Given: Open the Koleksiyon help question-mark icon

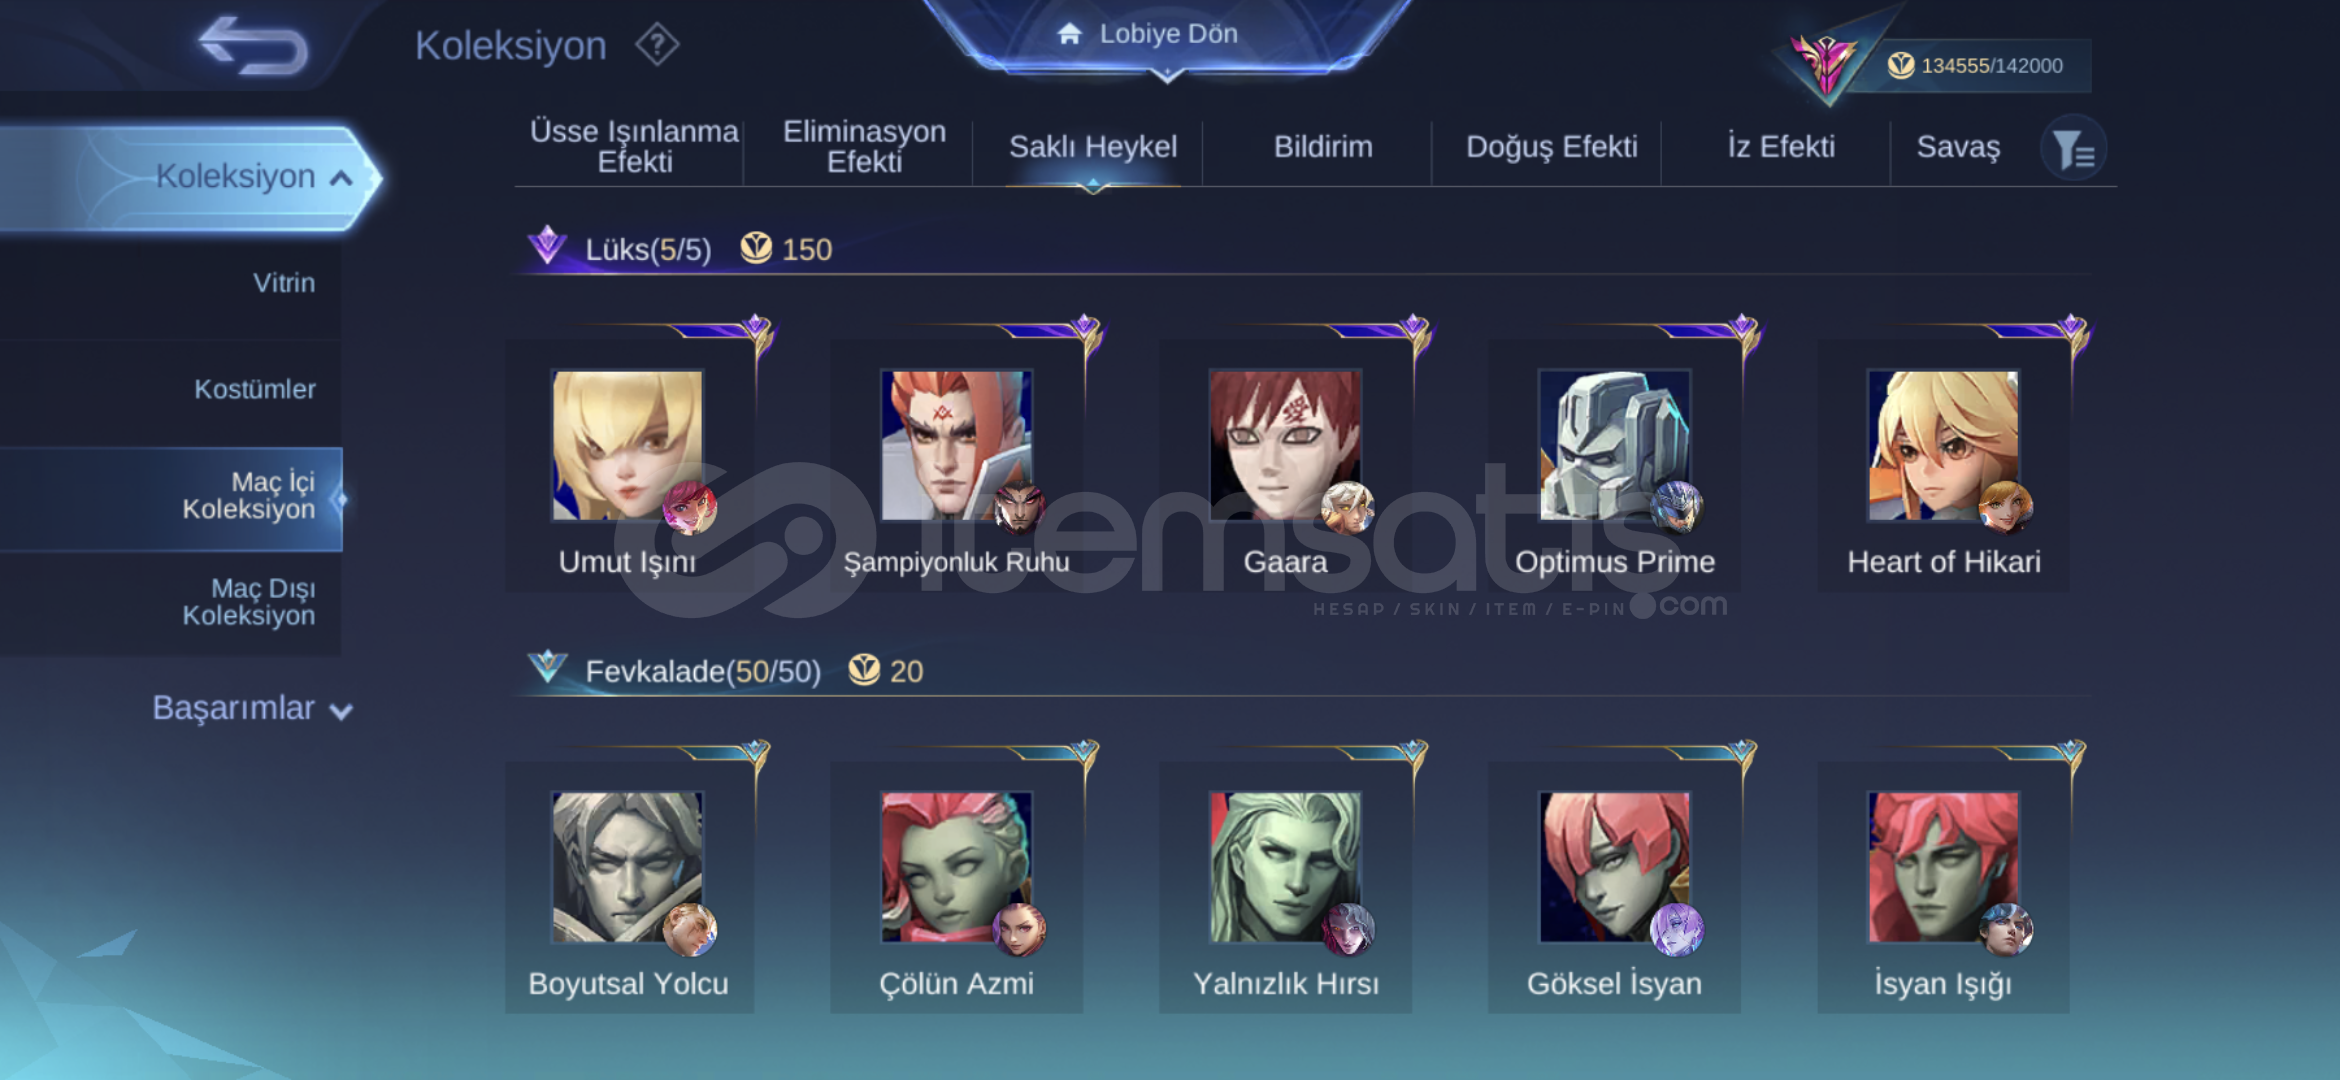Looking at the screenshot, I should (657, 45).
